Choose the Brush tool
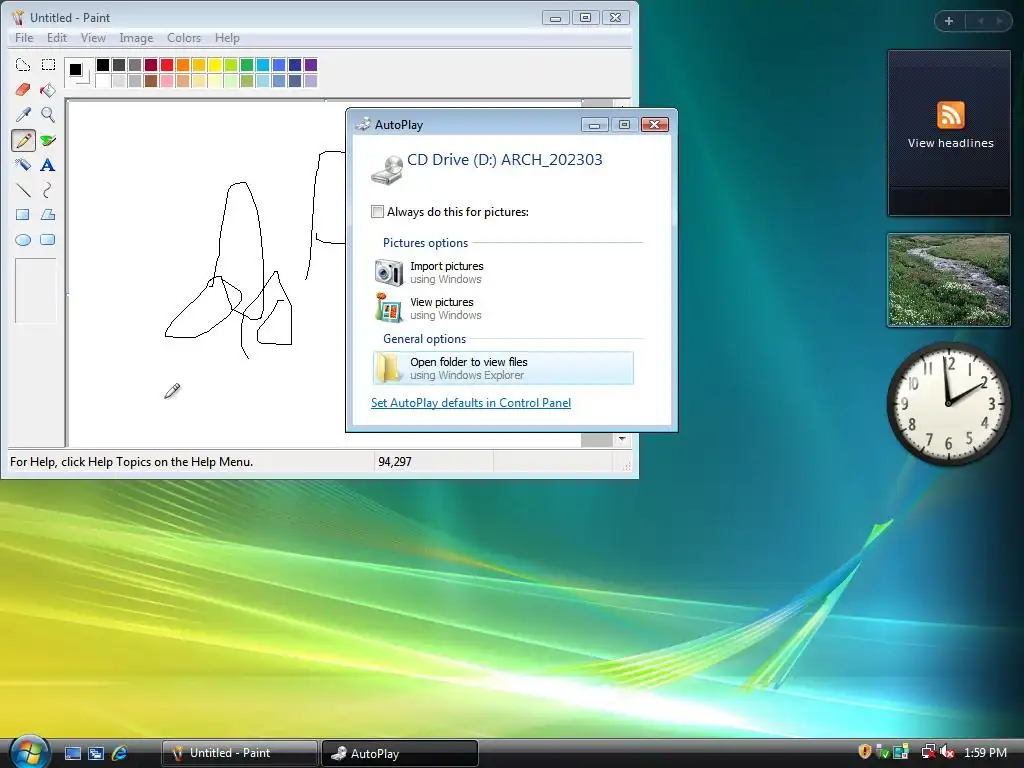The height and width of the screenshot is (768, 1024). click(x=48, y=140)
